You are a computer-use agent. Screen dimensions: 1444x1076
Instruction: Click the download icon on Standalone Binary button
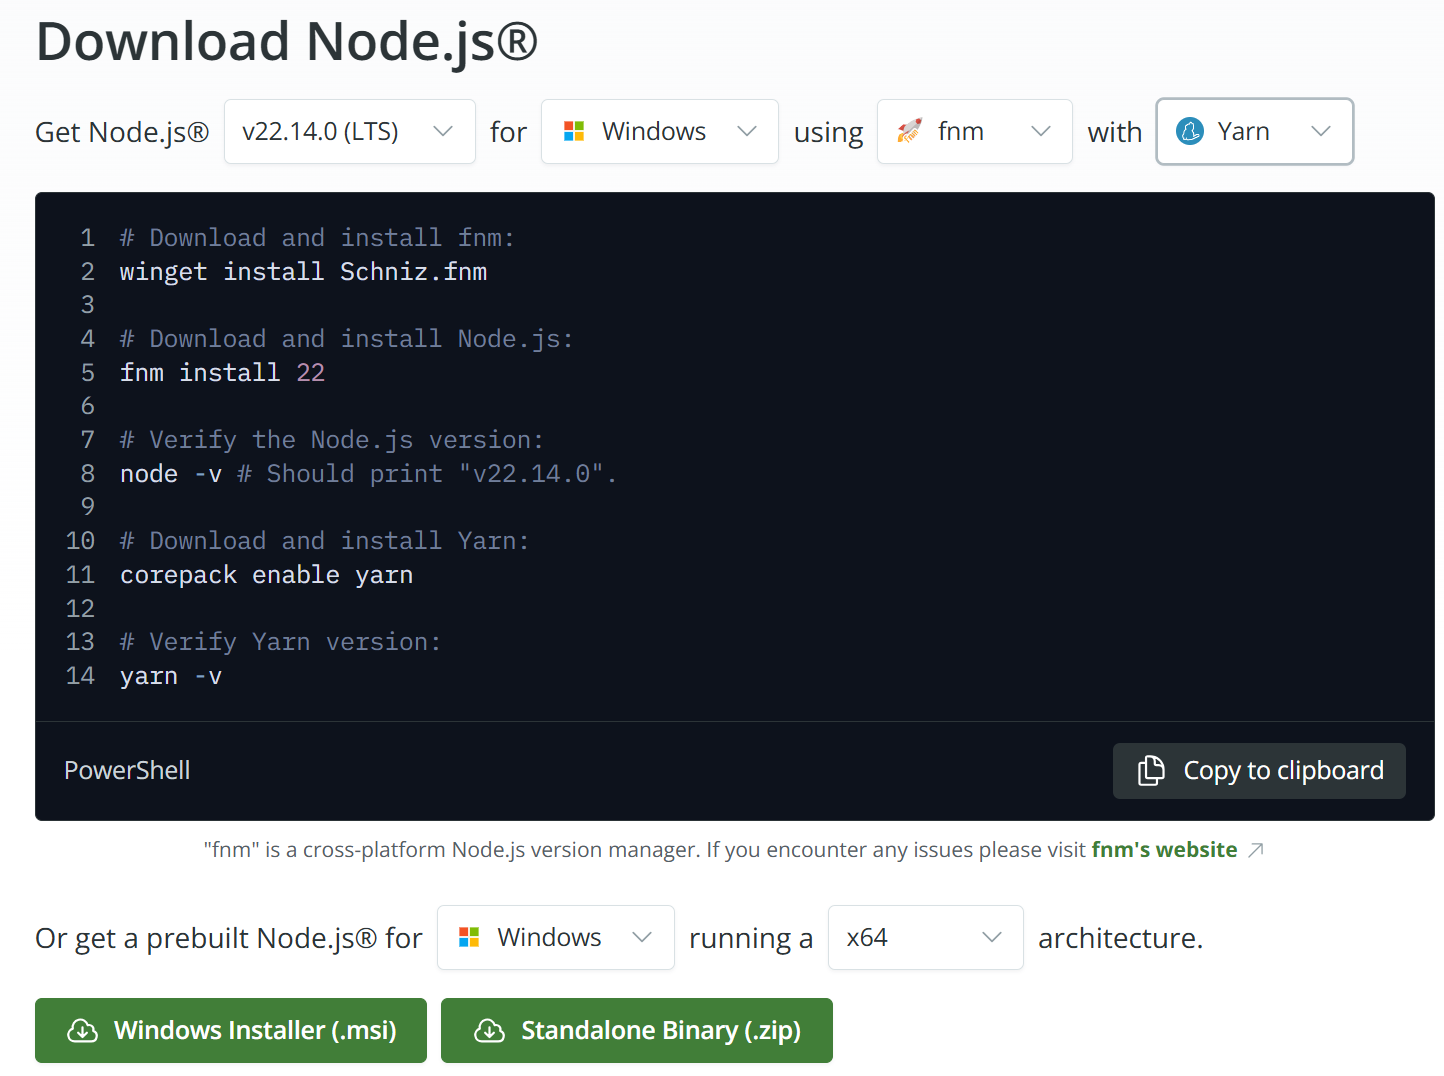(489, 1031)
